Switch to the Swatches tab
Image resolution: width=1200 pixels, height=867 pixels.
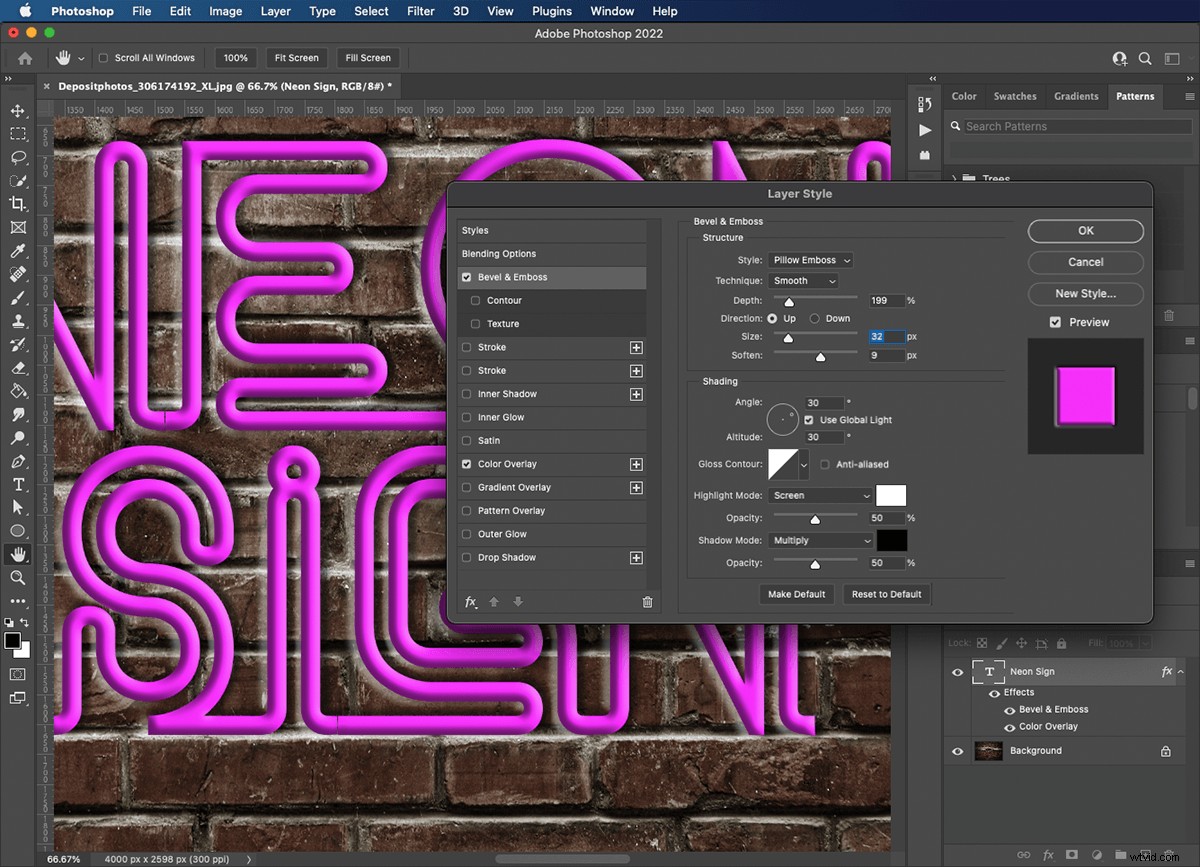pyautogui.click(x=1015, y=96)
